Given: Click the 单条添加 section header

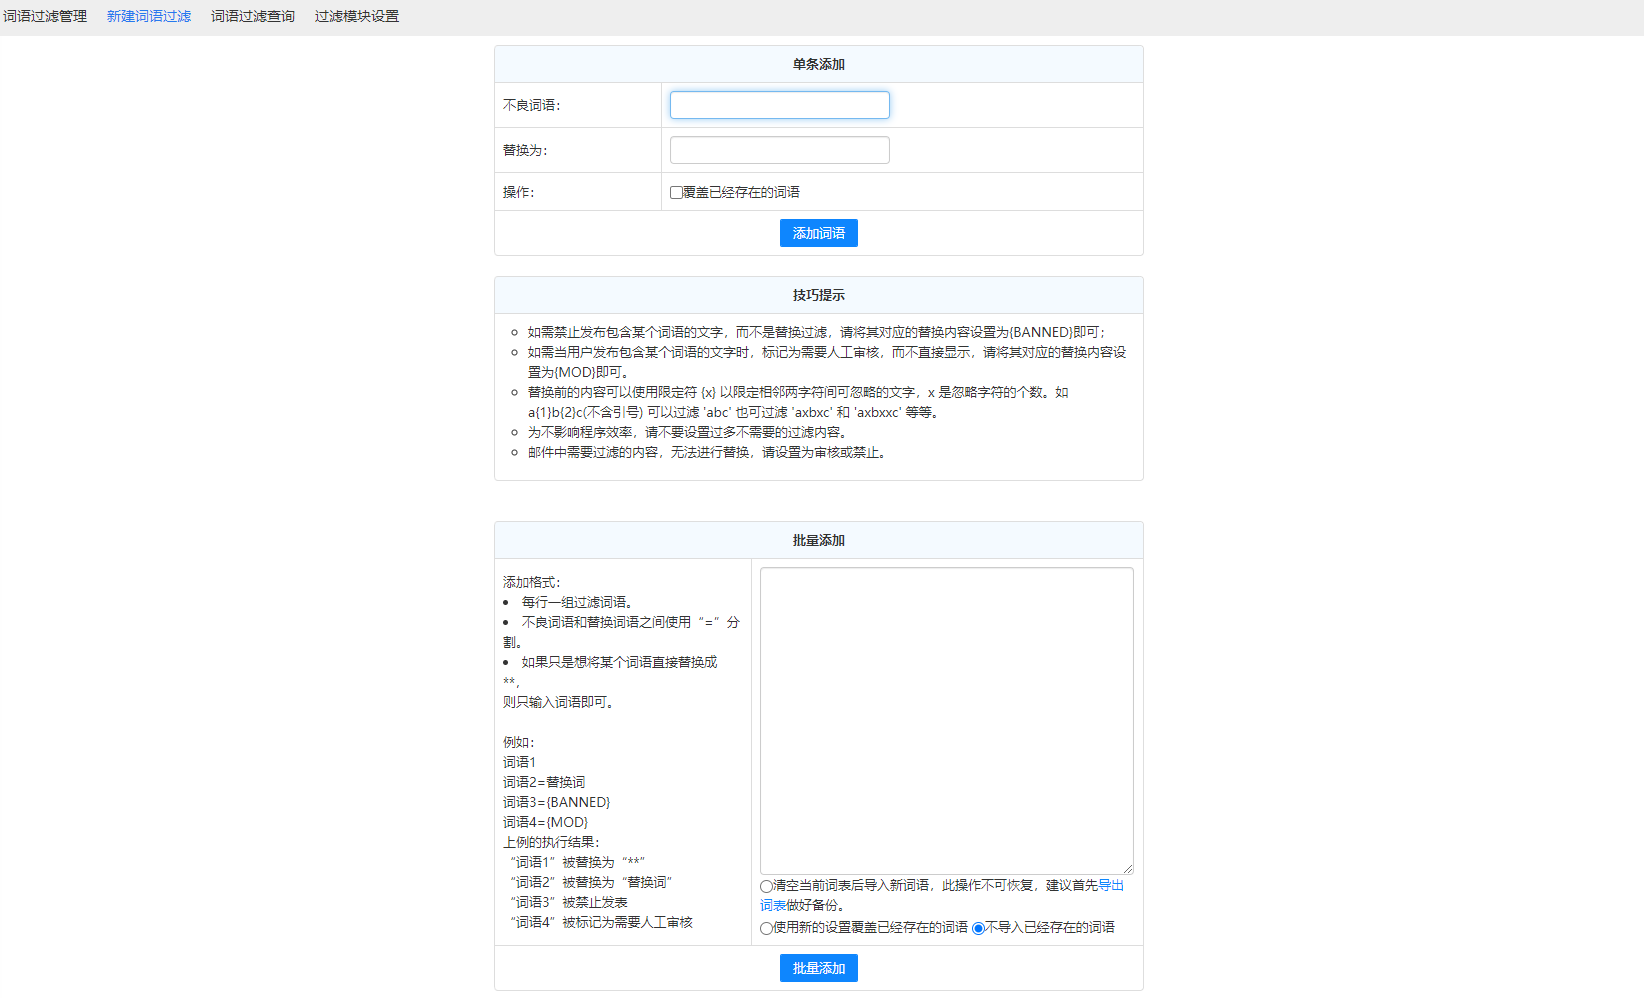Looking at the screenshot, I should [818, 64].
